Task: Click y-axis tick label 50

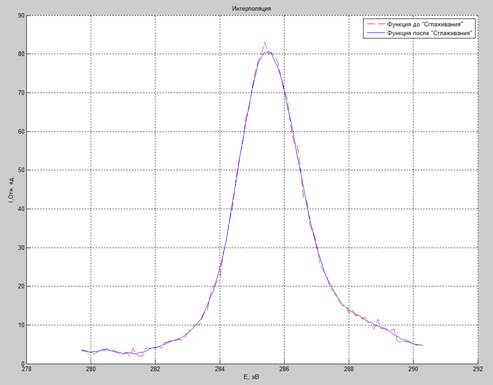Action: (x=21, y=170)
